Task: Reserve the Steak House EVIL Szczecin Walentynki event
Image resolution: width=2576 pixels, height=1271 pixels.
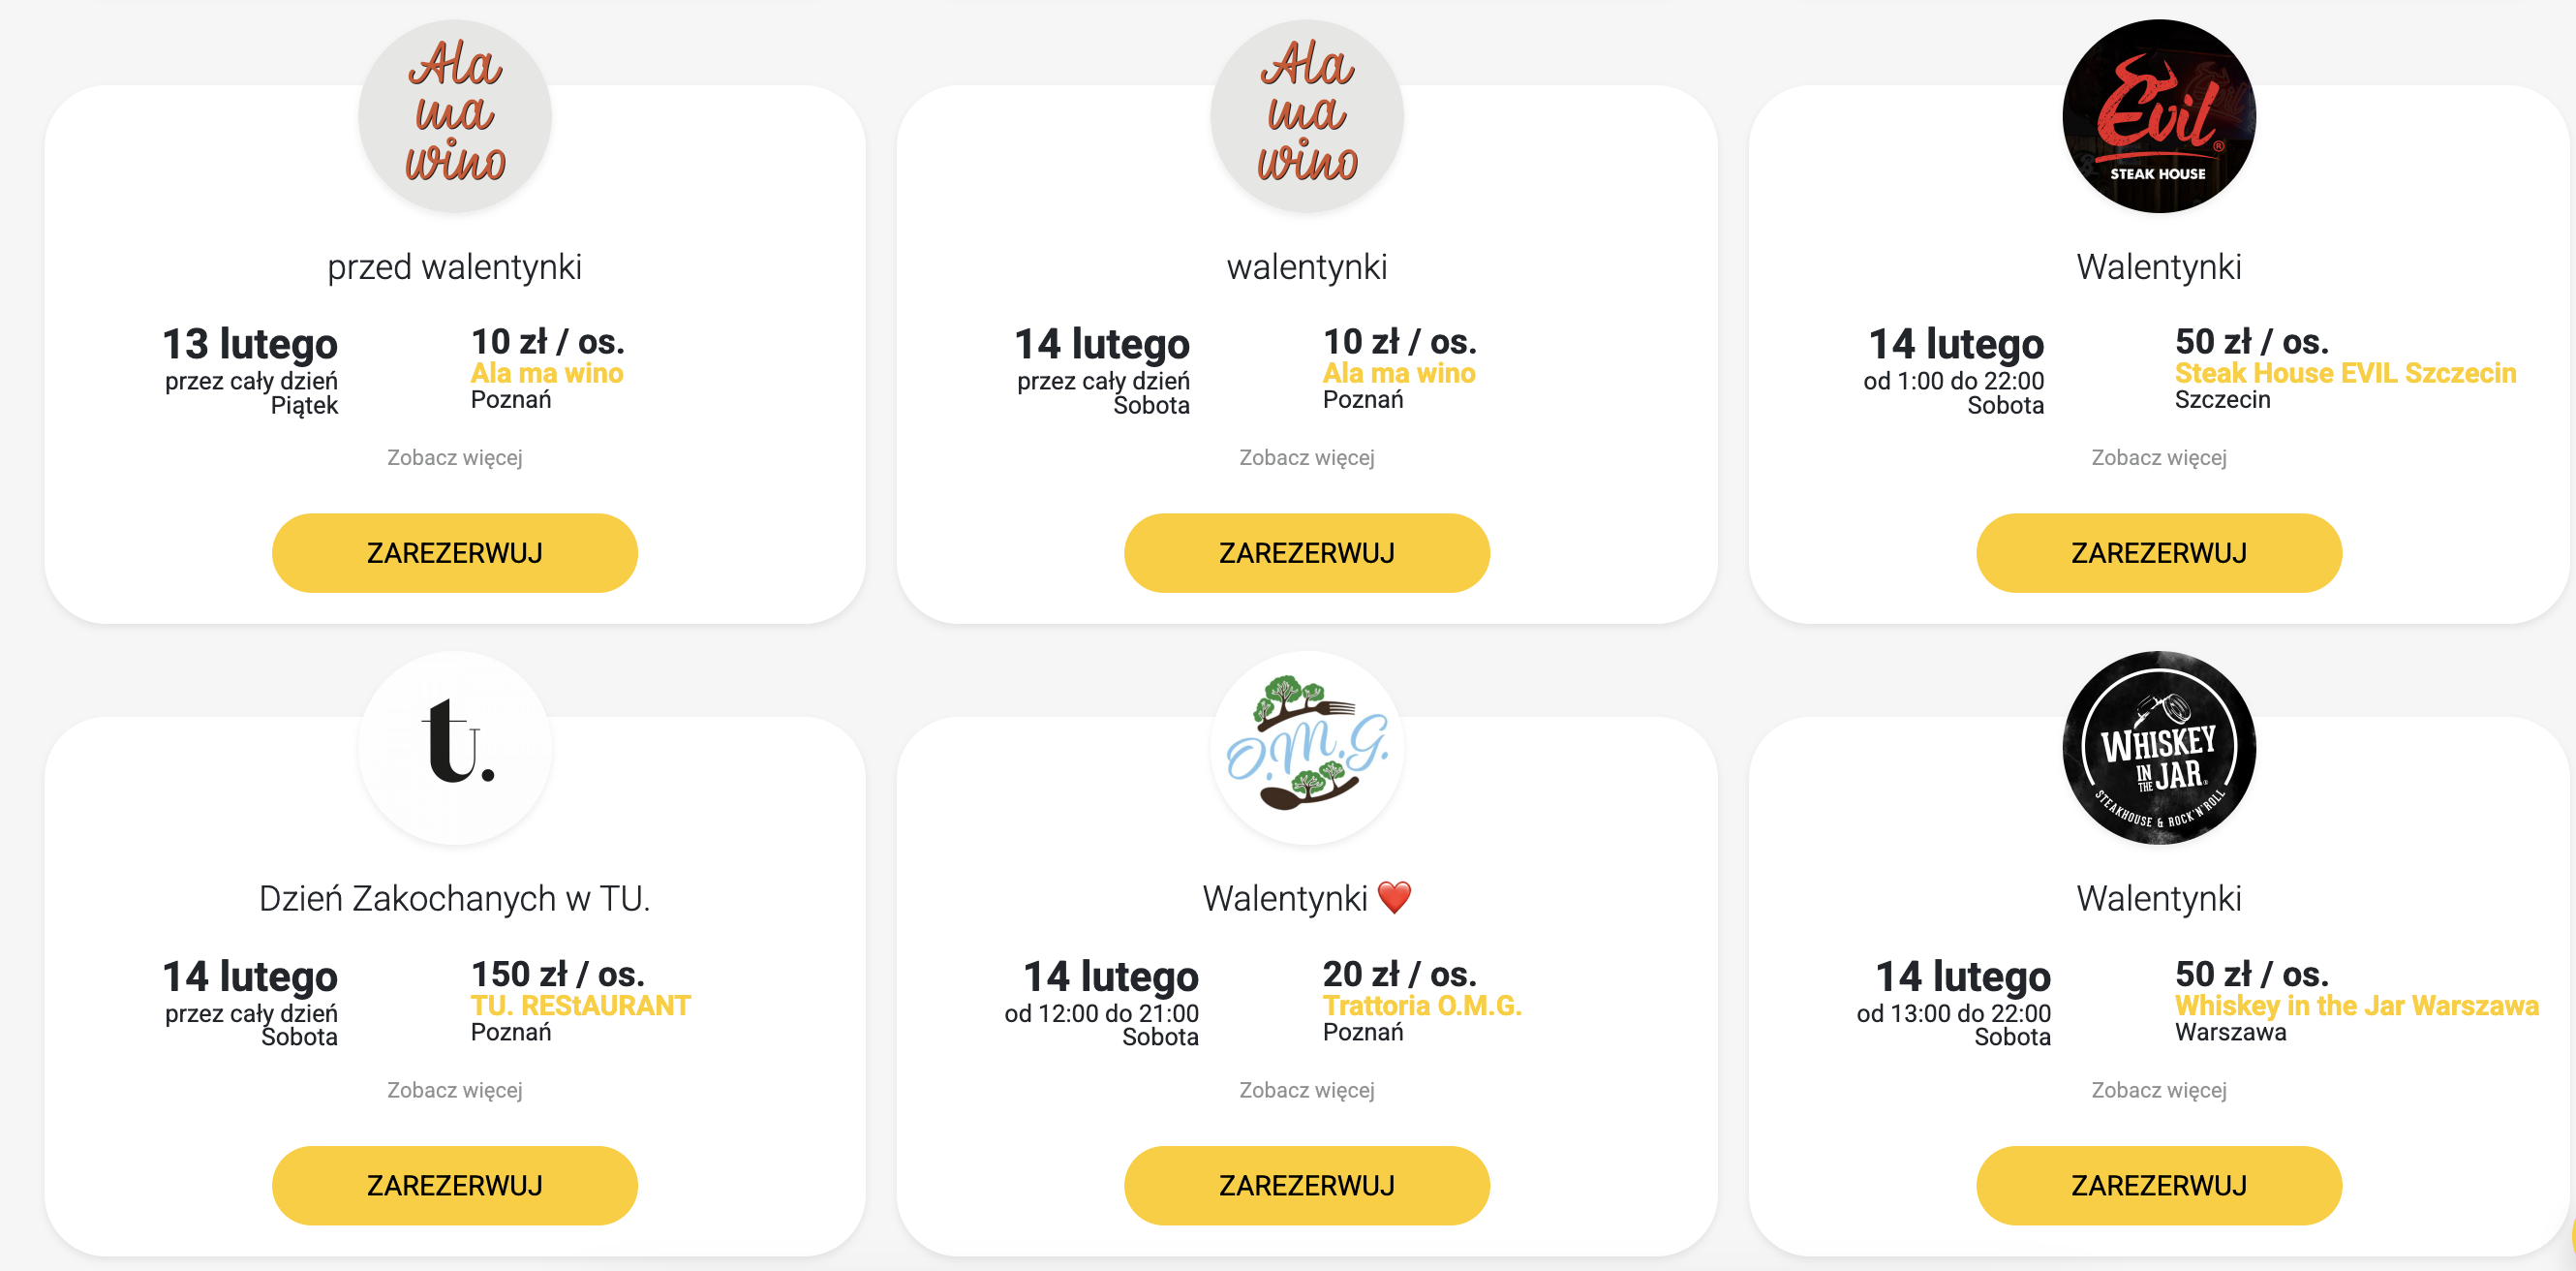Action: pyautogui.click(x=2158, y=553)
